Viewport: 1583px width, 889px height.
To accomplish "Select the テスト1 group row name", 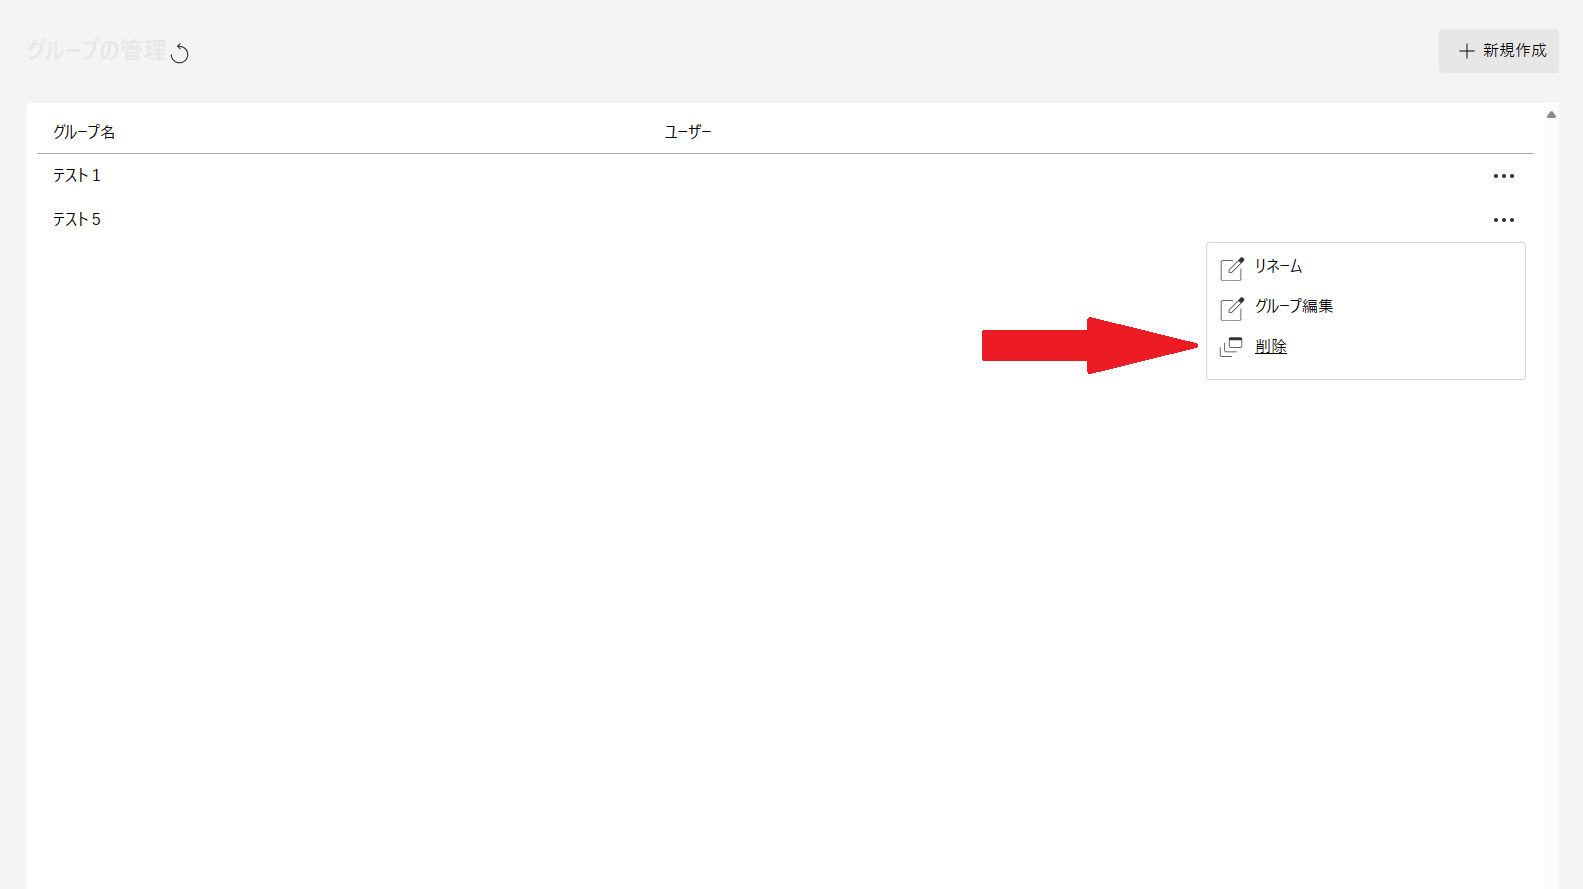I will point(77,176).
